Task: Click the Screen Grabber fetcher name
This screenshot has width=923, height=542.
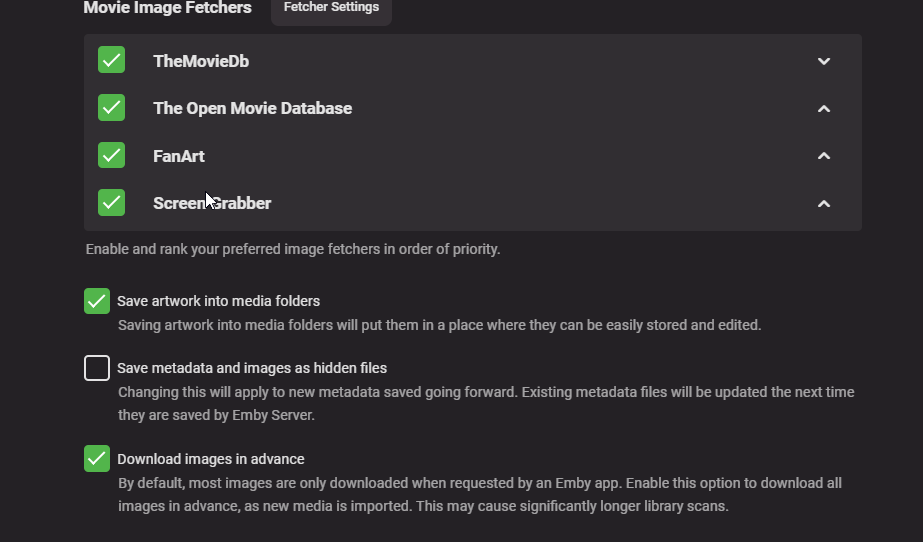Action: tap(212, 203)
